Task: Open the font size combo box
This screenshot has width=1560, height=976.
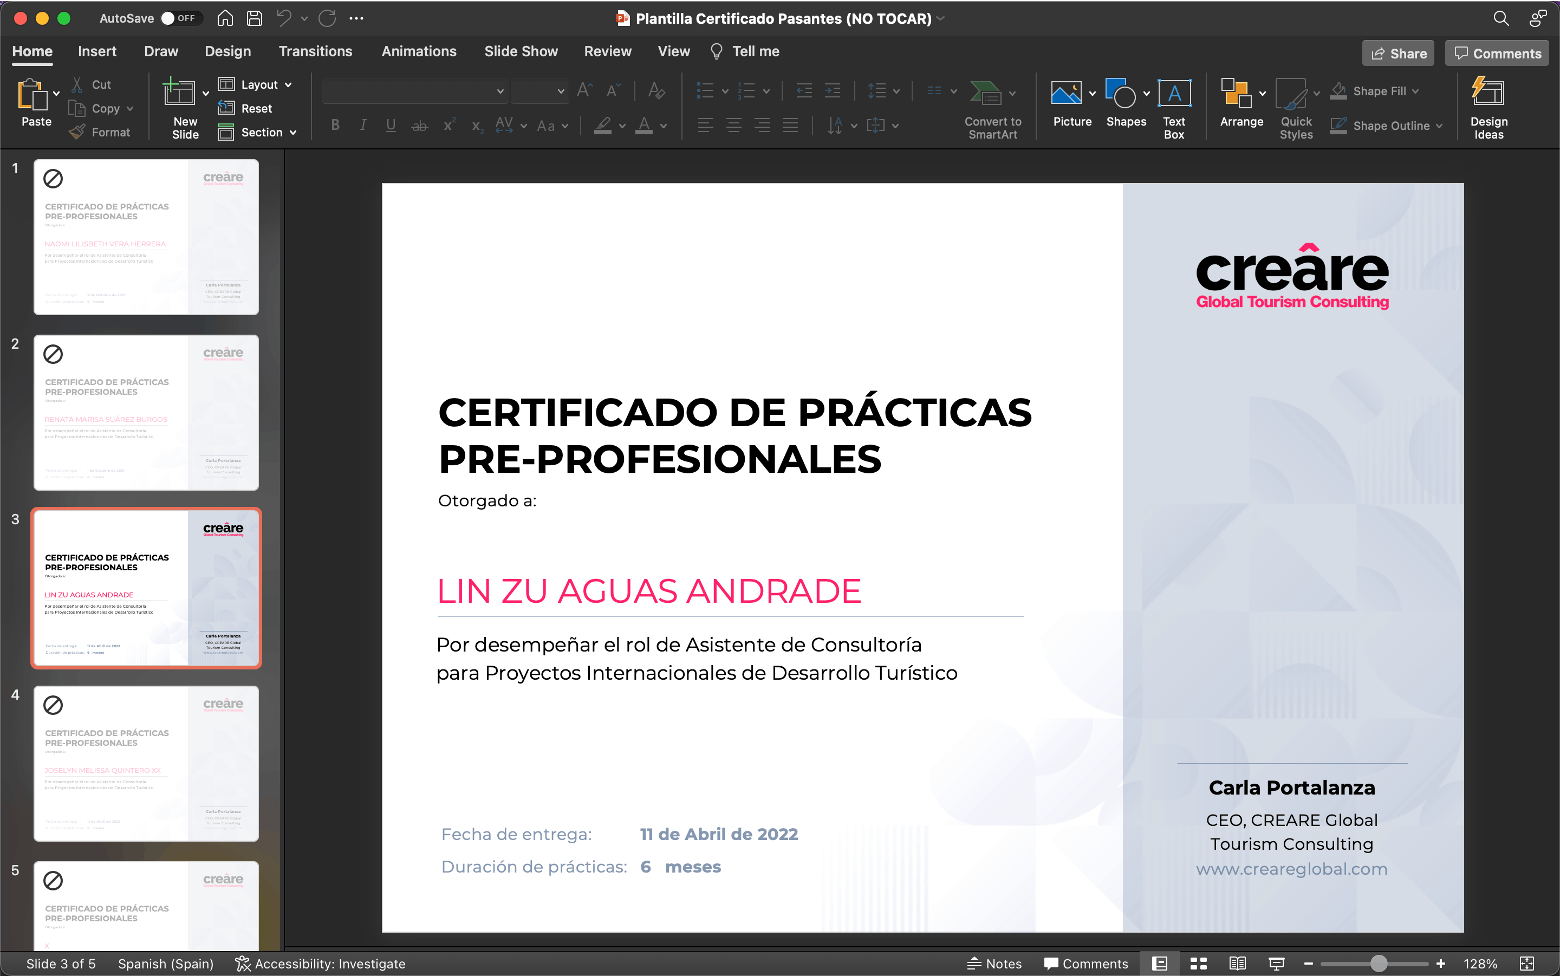Action: point(540,91)
